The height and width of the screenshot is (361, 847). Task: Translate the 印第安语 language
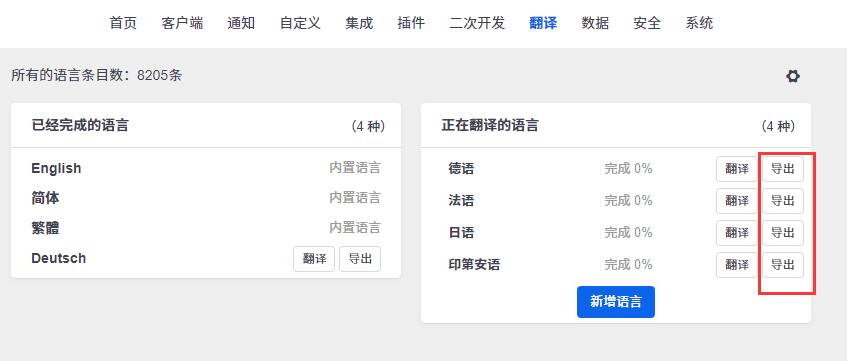tap(737, 265)
